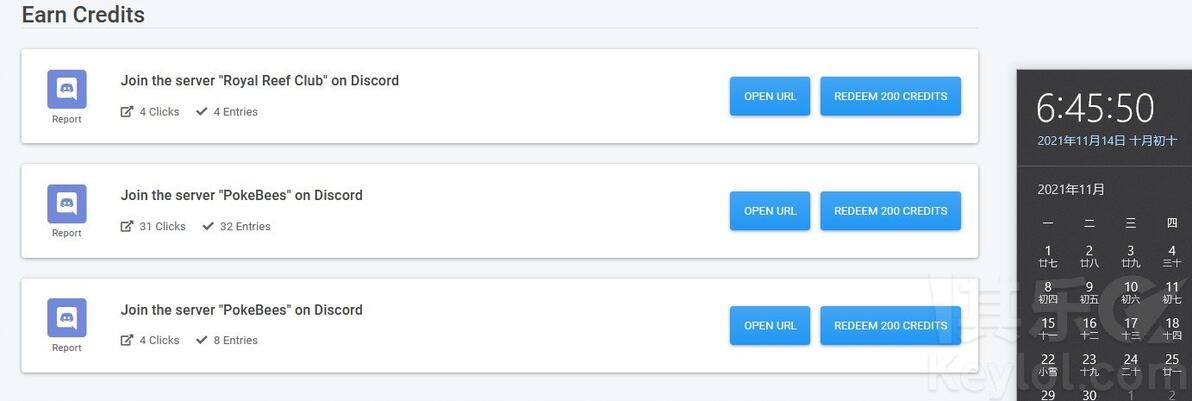Screen dimensions: 1192x401
Task: Click the Discord icon of last PokeBees entry
Action: pos(67,318)
